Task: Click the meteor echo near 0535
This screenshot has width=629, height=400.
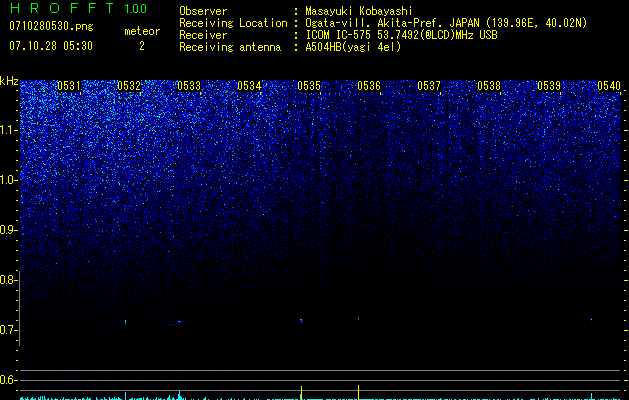Action: [x=301, y=320]
